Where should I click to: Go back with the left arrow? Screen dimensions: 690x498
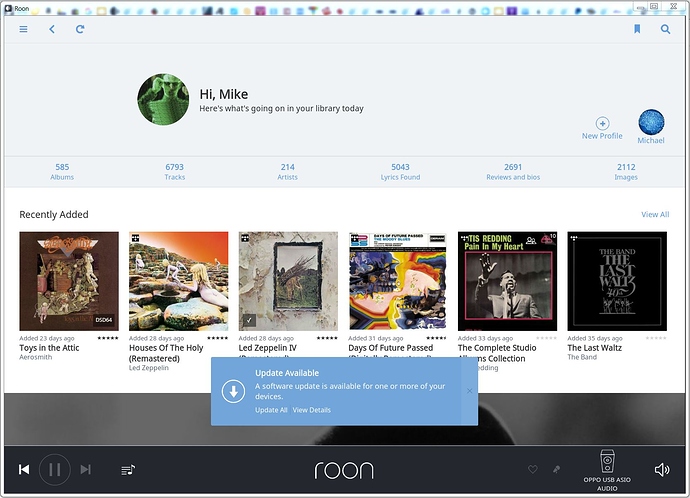click(52, 29)
